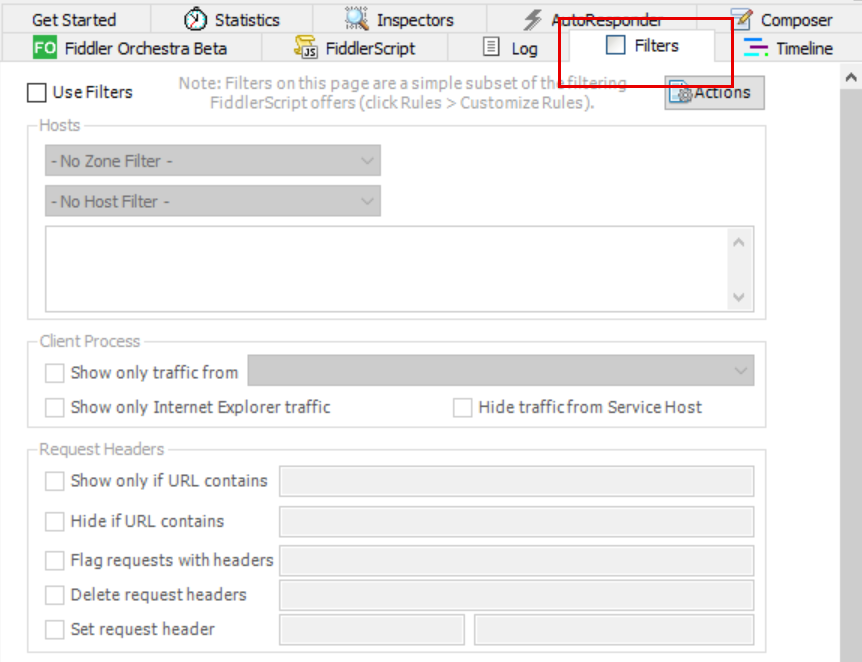Check Flag requests with headers
862x662 pixels.
(54, 561)
